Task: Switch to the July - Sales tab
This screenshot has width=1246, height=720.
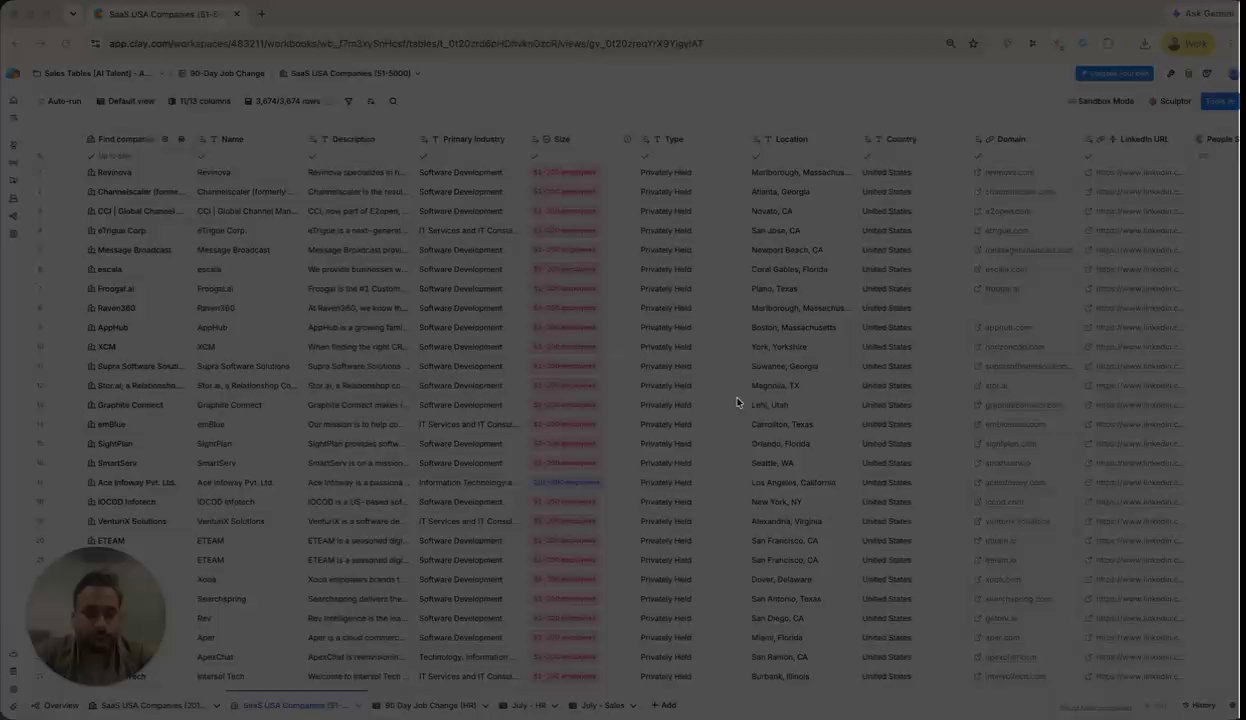Action: 596,706
